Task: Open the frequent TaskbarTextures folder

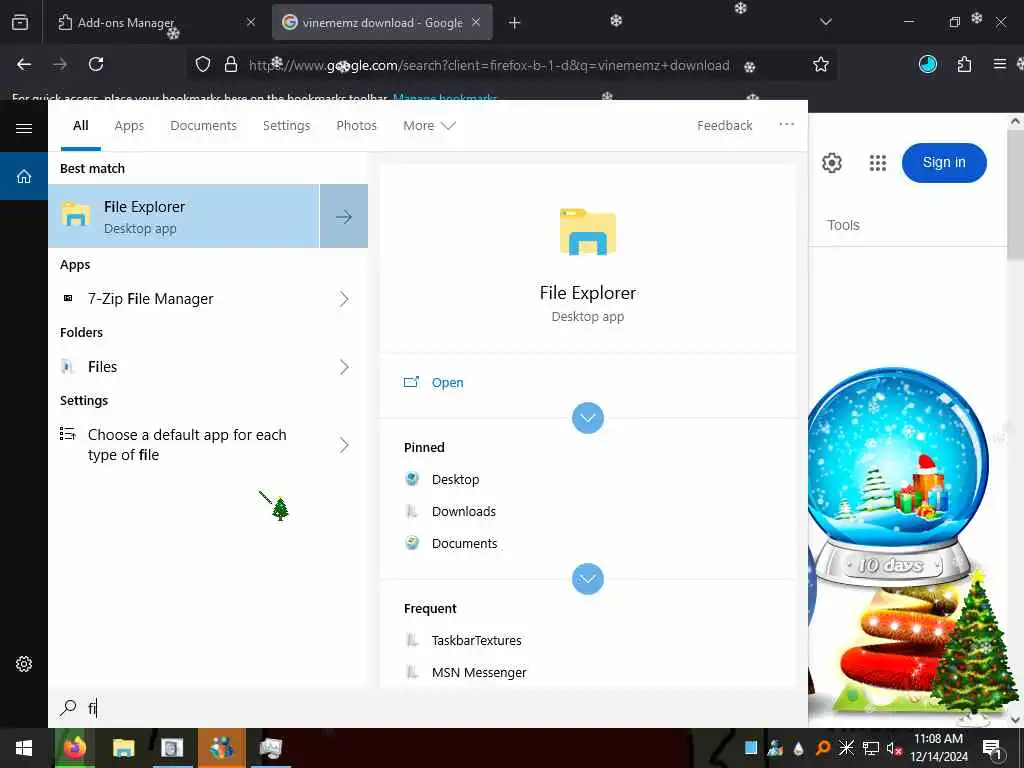Action: tap(476, 641)
